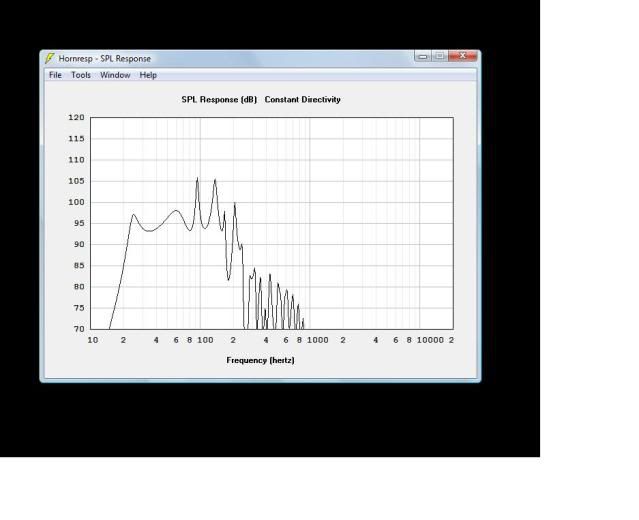Click the 100 label on frequency axis

pos(205,340)
